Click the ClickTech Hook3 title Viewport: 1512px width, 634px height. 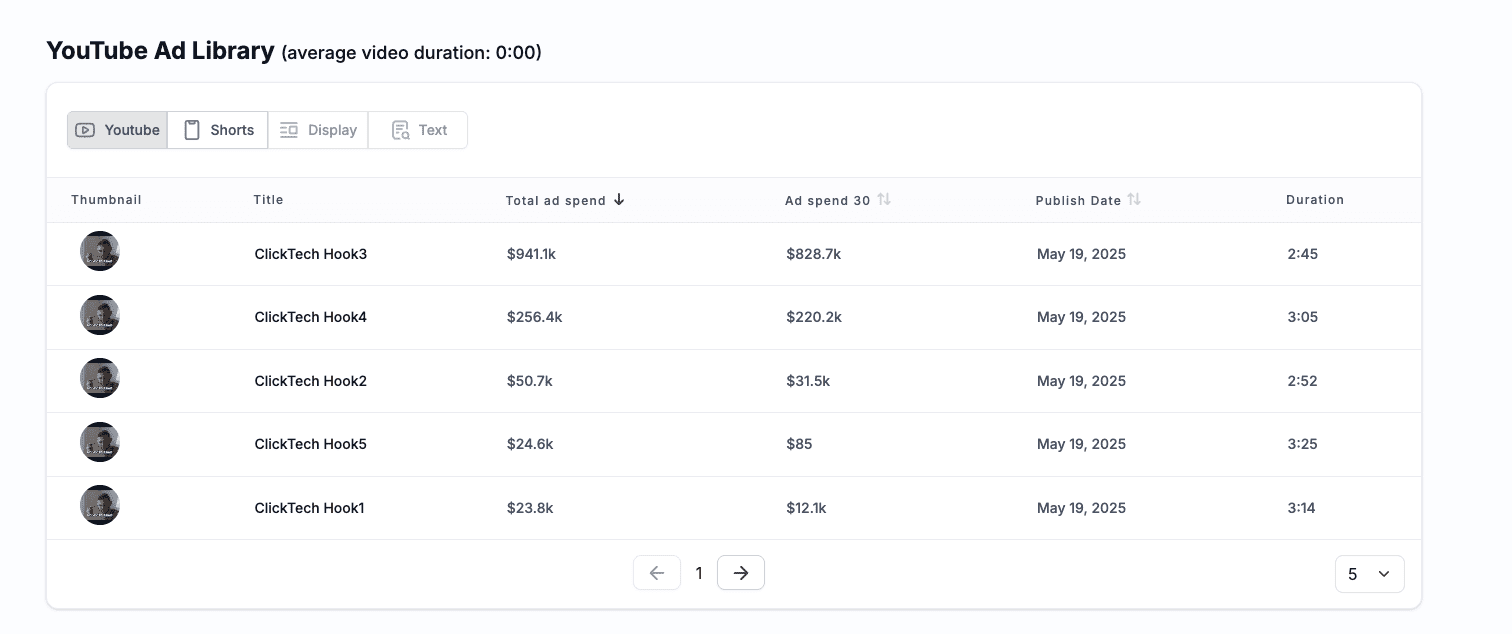(x=311, y=254)
